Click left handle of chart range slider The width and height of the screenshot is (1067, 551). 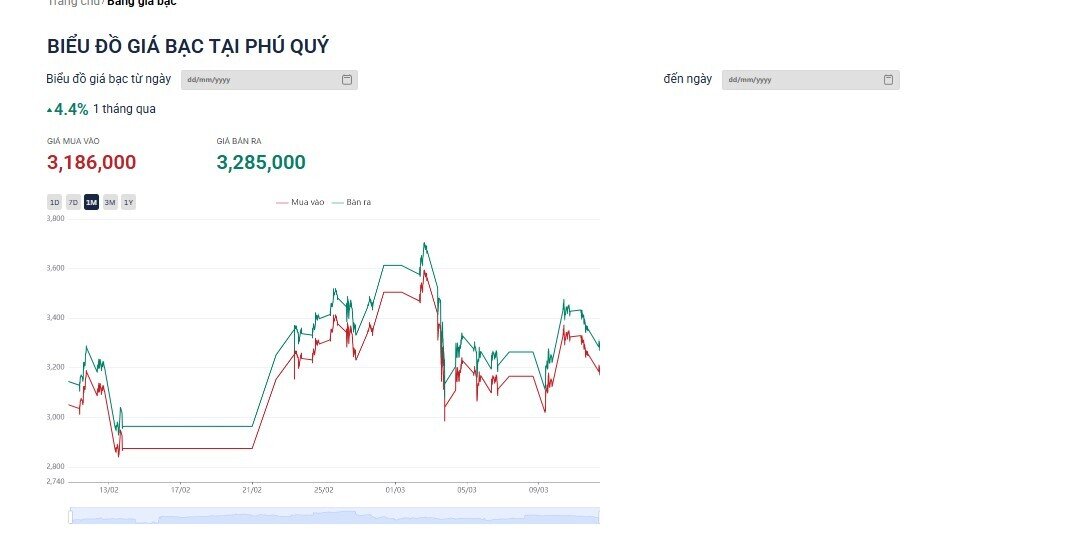(70, 516)
